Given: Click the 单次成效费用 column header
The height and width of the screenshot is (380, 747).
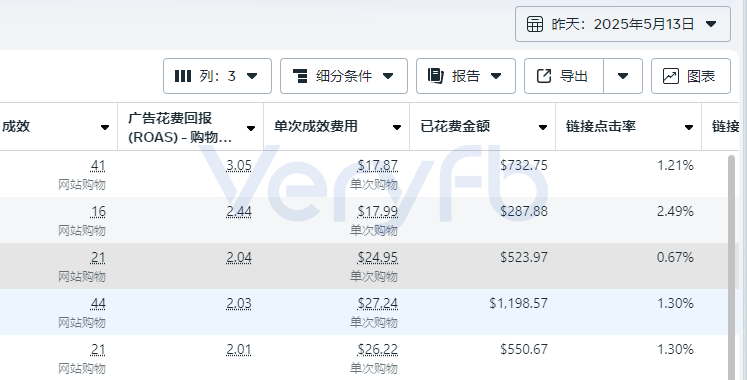Looking at the screenshot, I should click(336, 127).
